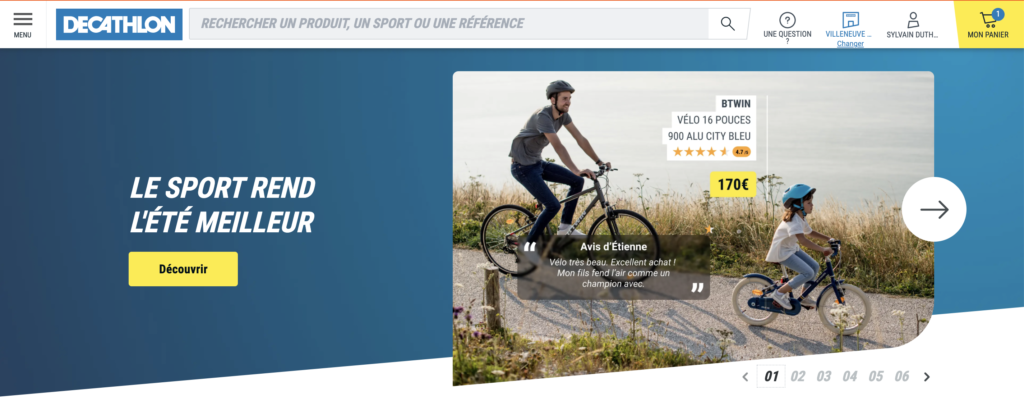Jump to slide 06 in pagination
This screenshot has width=1024, height=410.
point(901,376)
